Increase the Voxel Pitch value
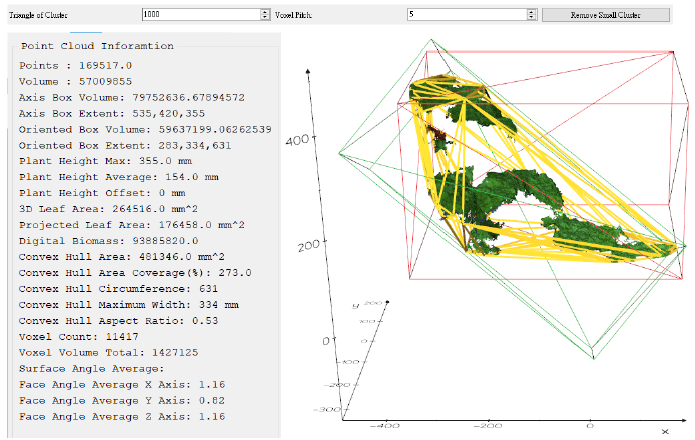The height and width of the screenshot is (440, 695). click(x=531, y=12)
